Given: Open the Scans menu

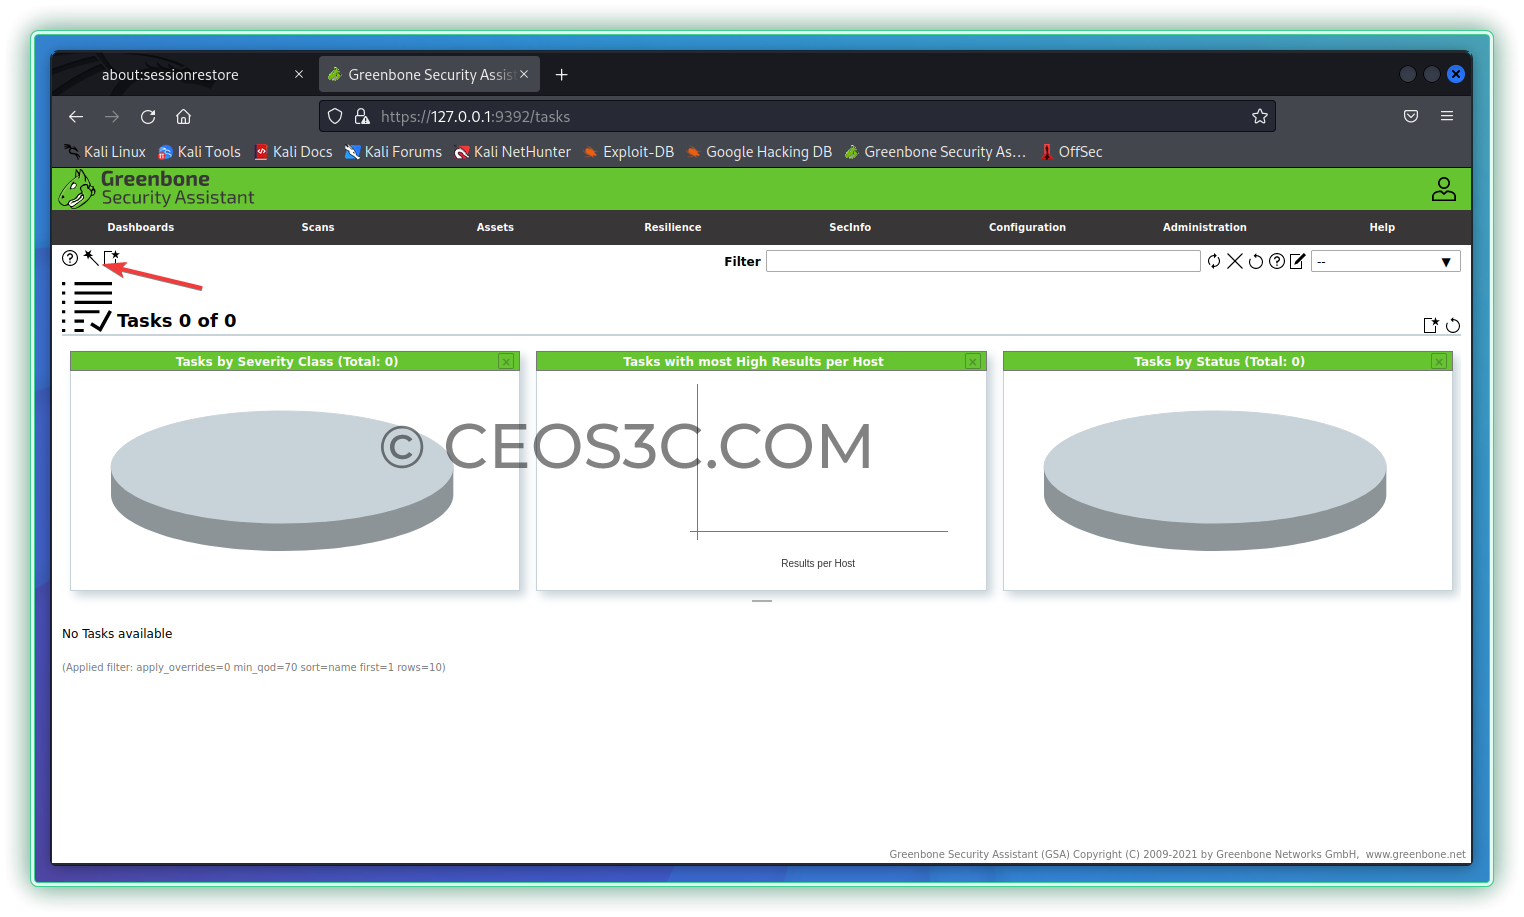Looking at the screenshot, I should [x=318, y=228].
